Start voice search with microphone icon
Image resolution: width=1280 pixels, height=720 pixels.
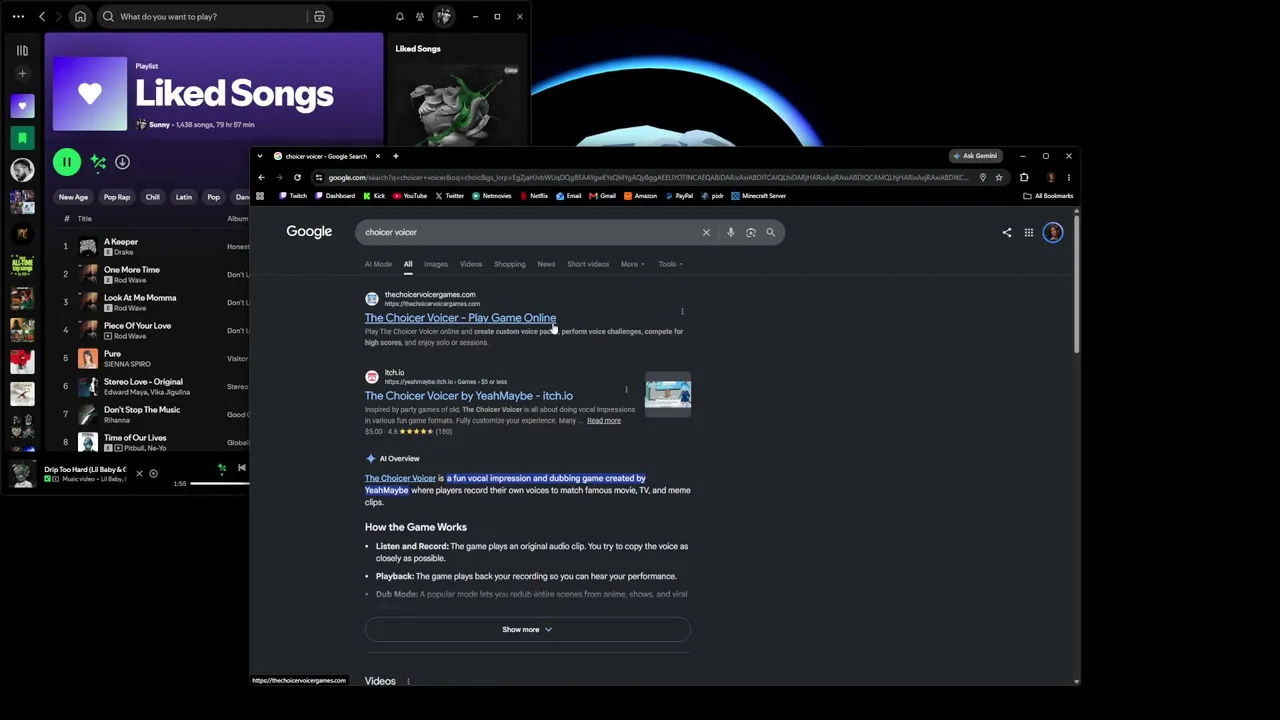pos(731,232)
